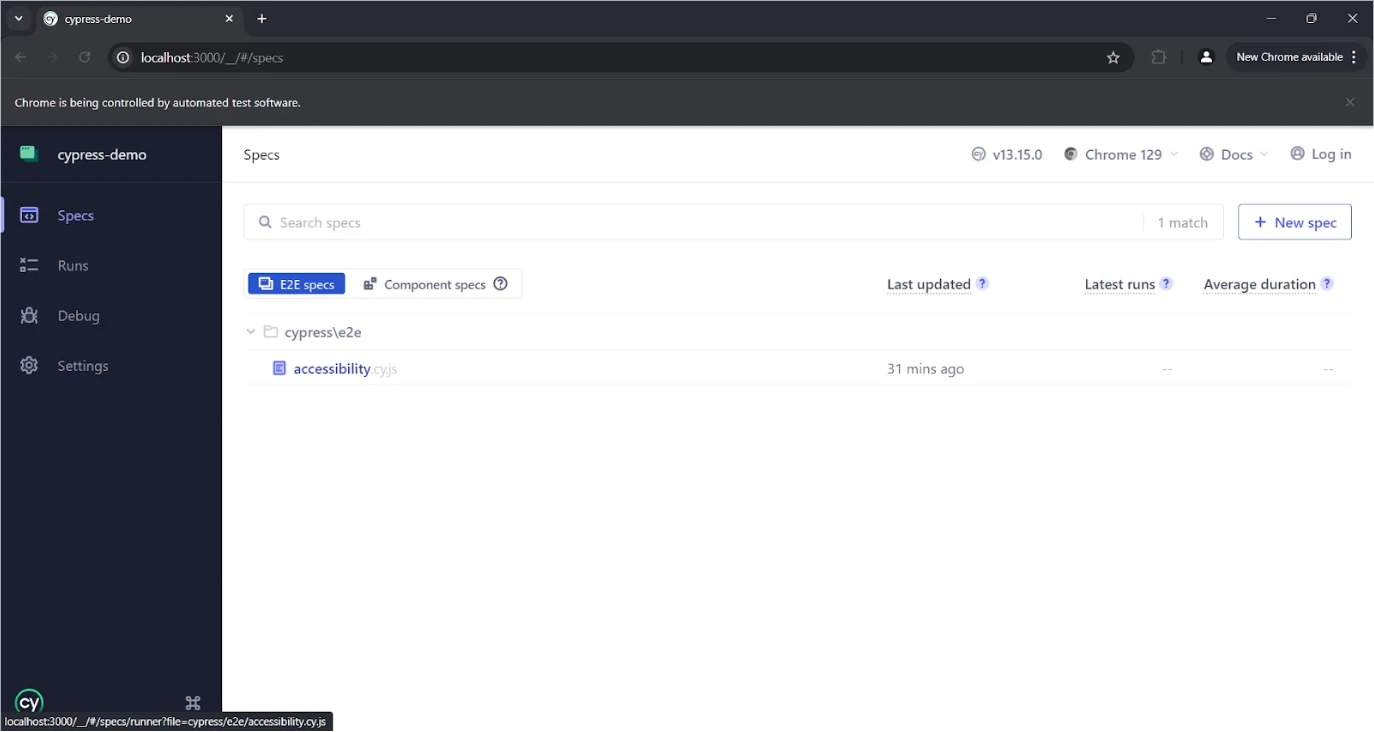Collapse the cypress\e2e folder
Image resolution: width=1374 pixels, height=732 pixels.
(x=250, y=331)
